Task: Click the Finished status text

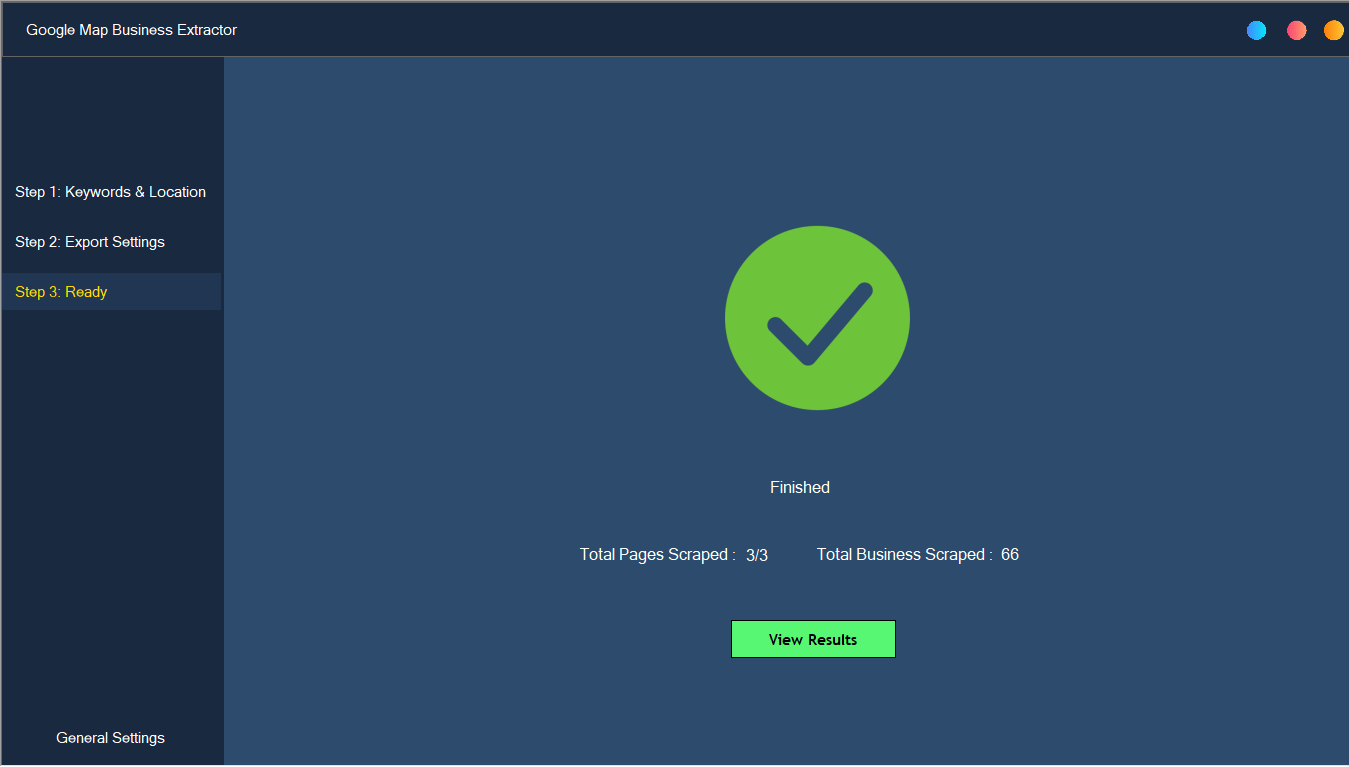Action: (x=800, y=487)
